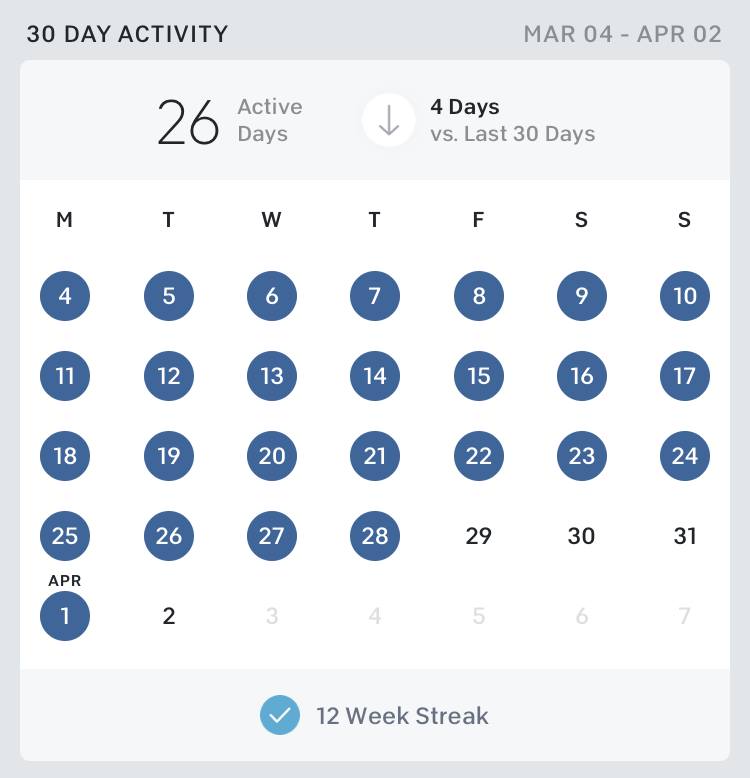This screenshot has height=778, width=750.
Task: Tap the 4 Days vs. Last 30 Days text
Action: (513, 120)
